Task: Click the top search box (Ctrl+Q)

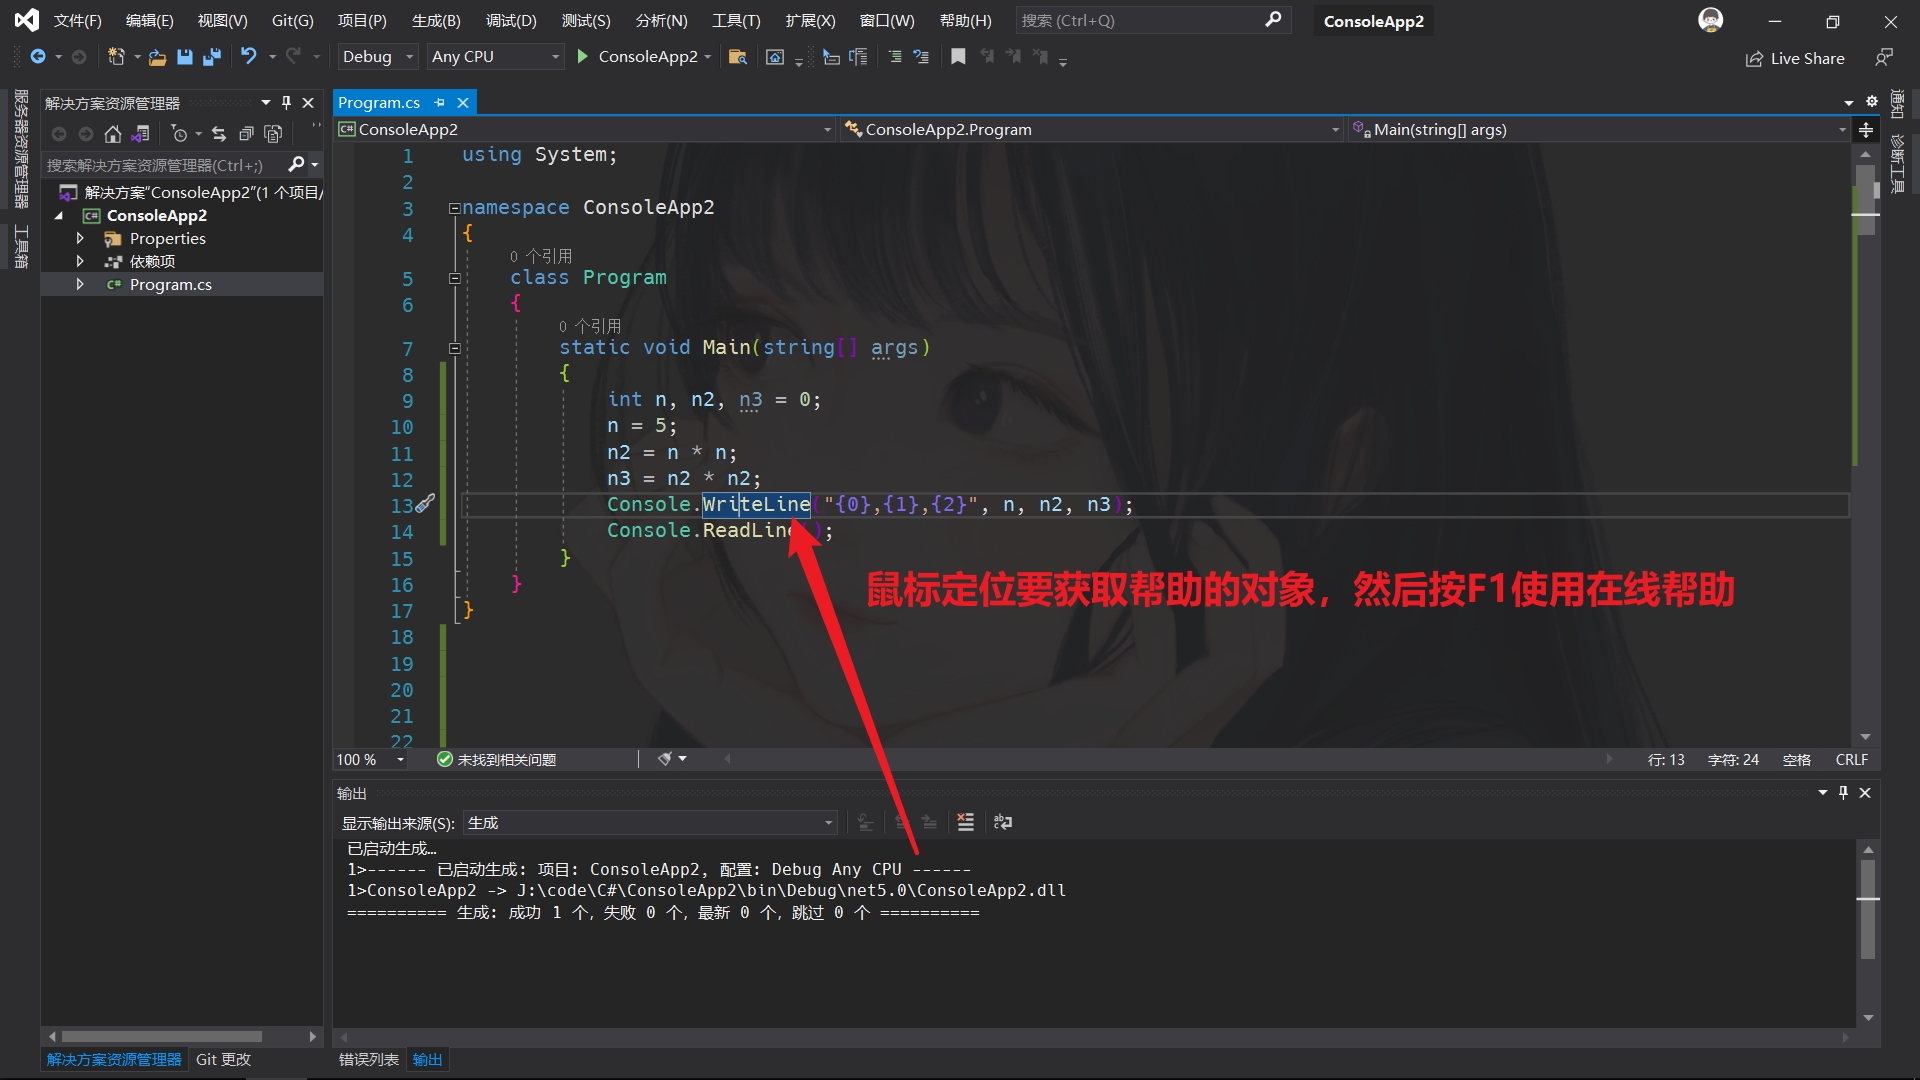Action: tap(1140, 20)
